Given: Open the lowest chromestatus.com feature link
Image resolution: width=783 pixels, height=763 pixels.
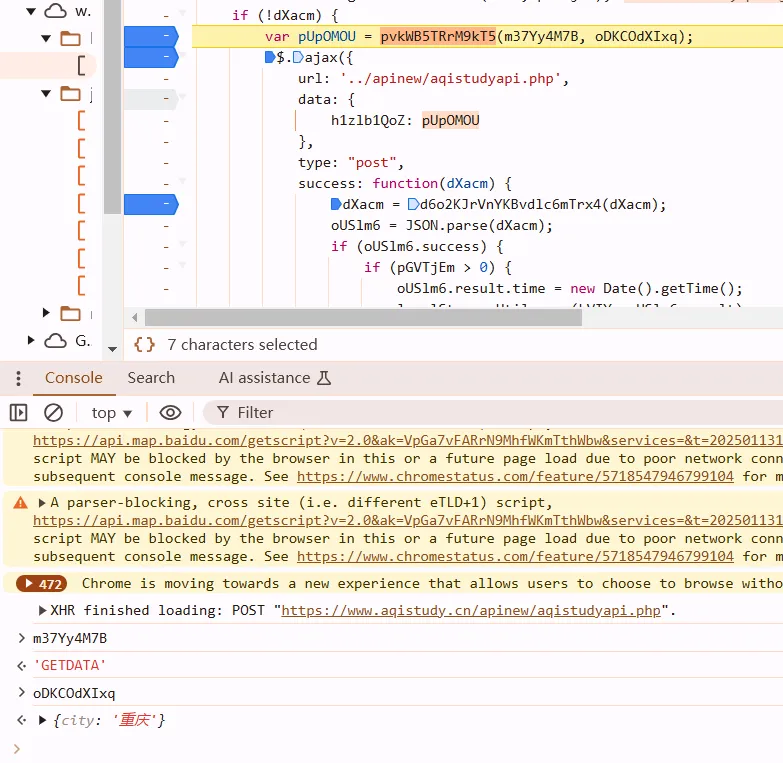Looking at the screenshot, I should (515, 556).
